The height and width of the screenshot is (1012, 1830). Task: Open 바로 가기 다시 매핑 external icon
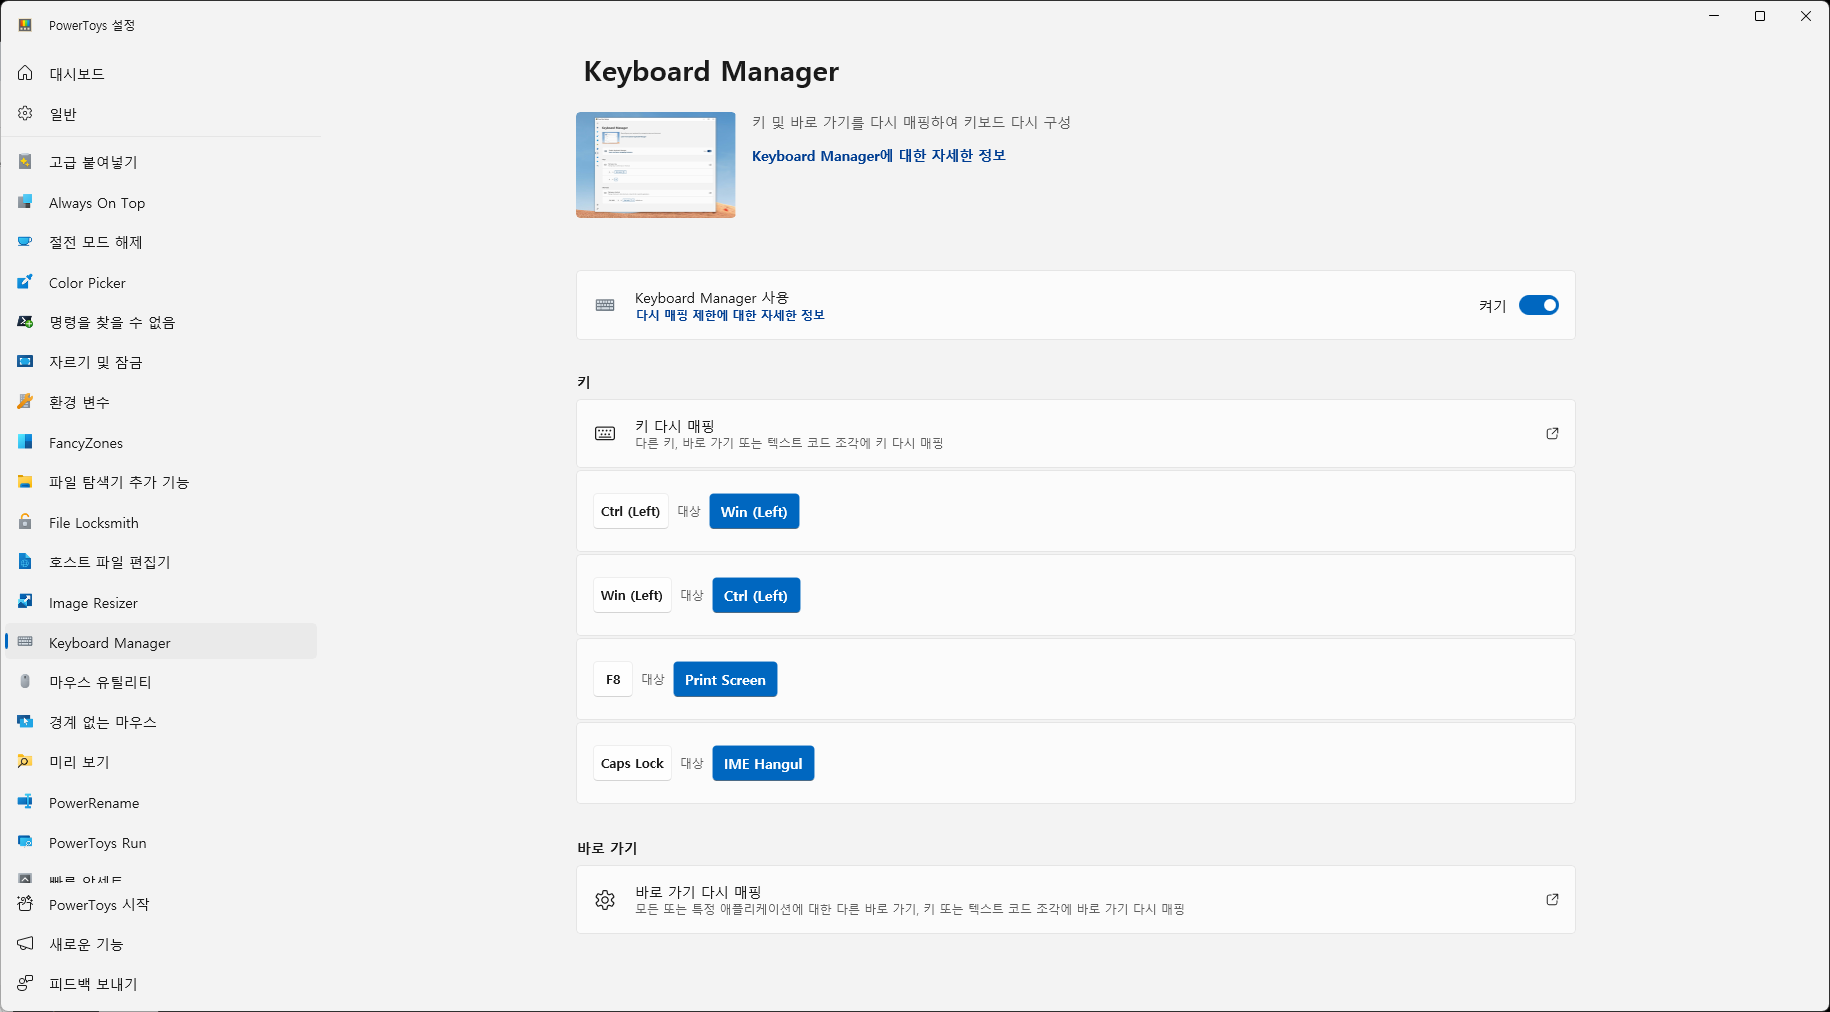tap(1552, 900)
